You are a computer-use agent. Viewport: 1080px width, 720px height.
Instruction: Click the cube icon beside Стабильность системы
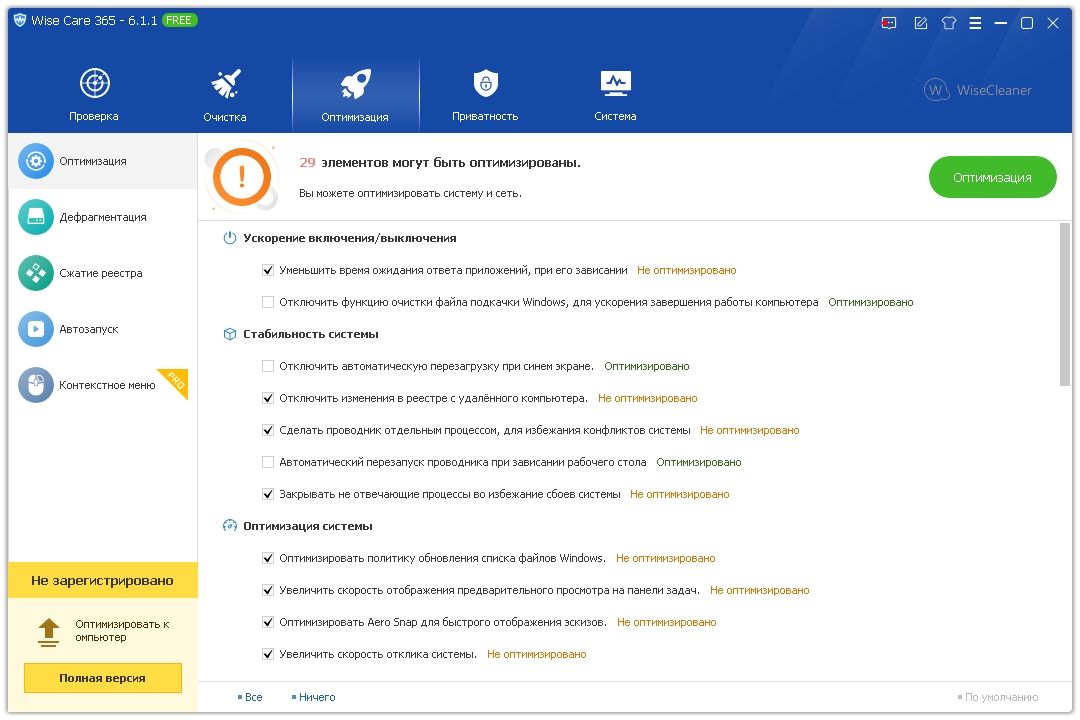pos(230,334)
